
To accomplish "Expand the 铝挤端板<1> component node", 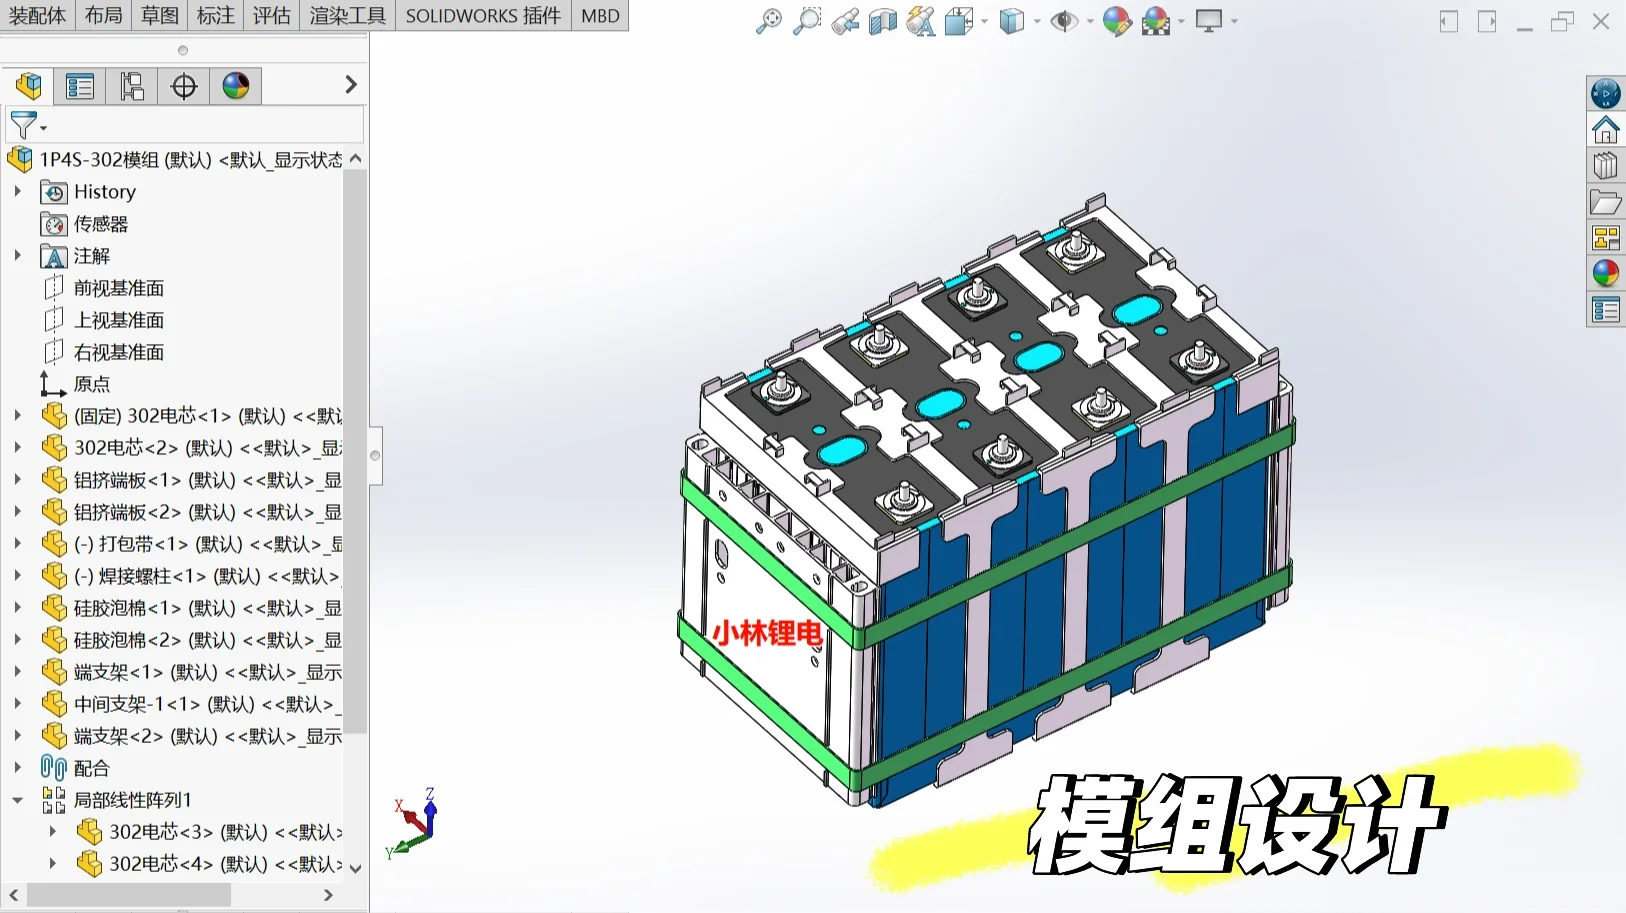I will coord(17,479).
